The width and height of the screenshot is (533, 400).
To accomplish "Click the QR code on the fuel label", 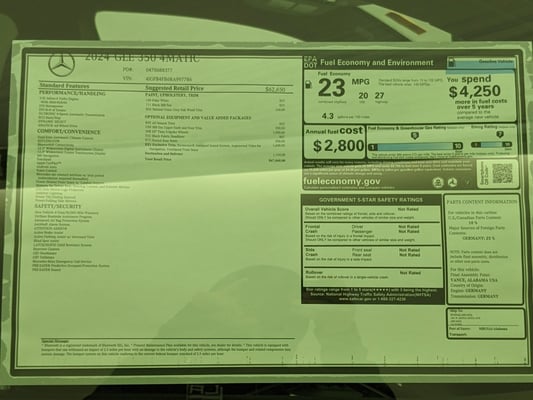I will (502, 173).
